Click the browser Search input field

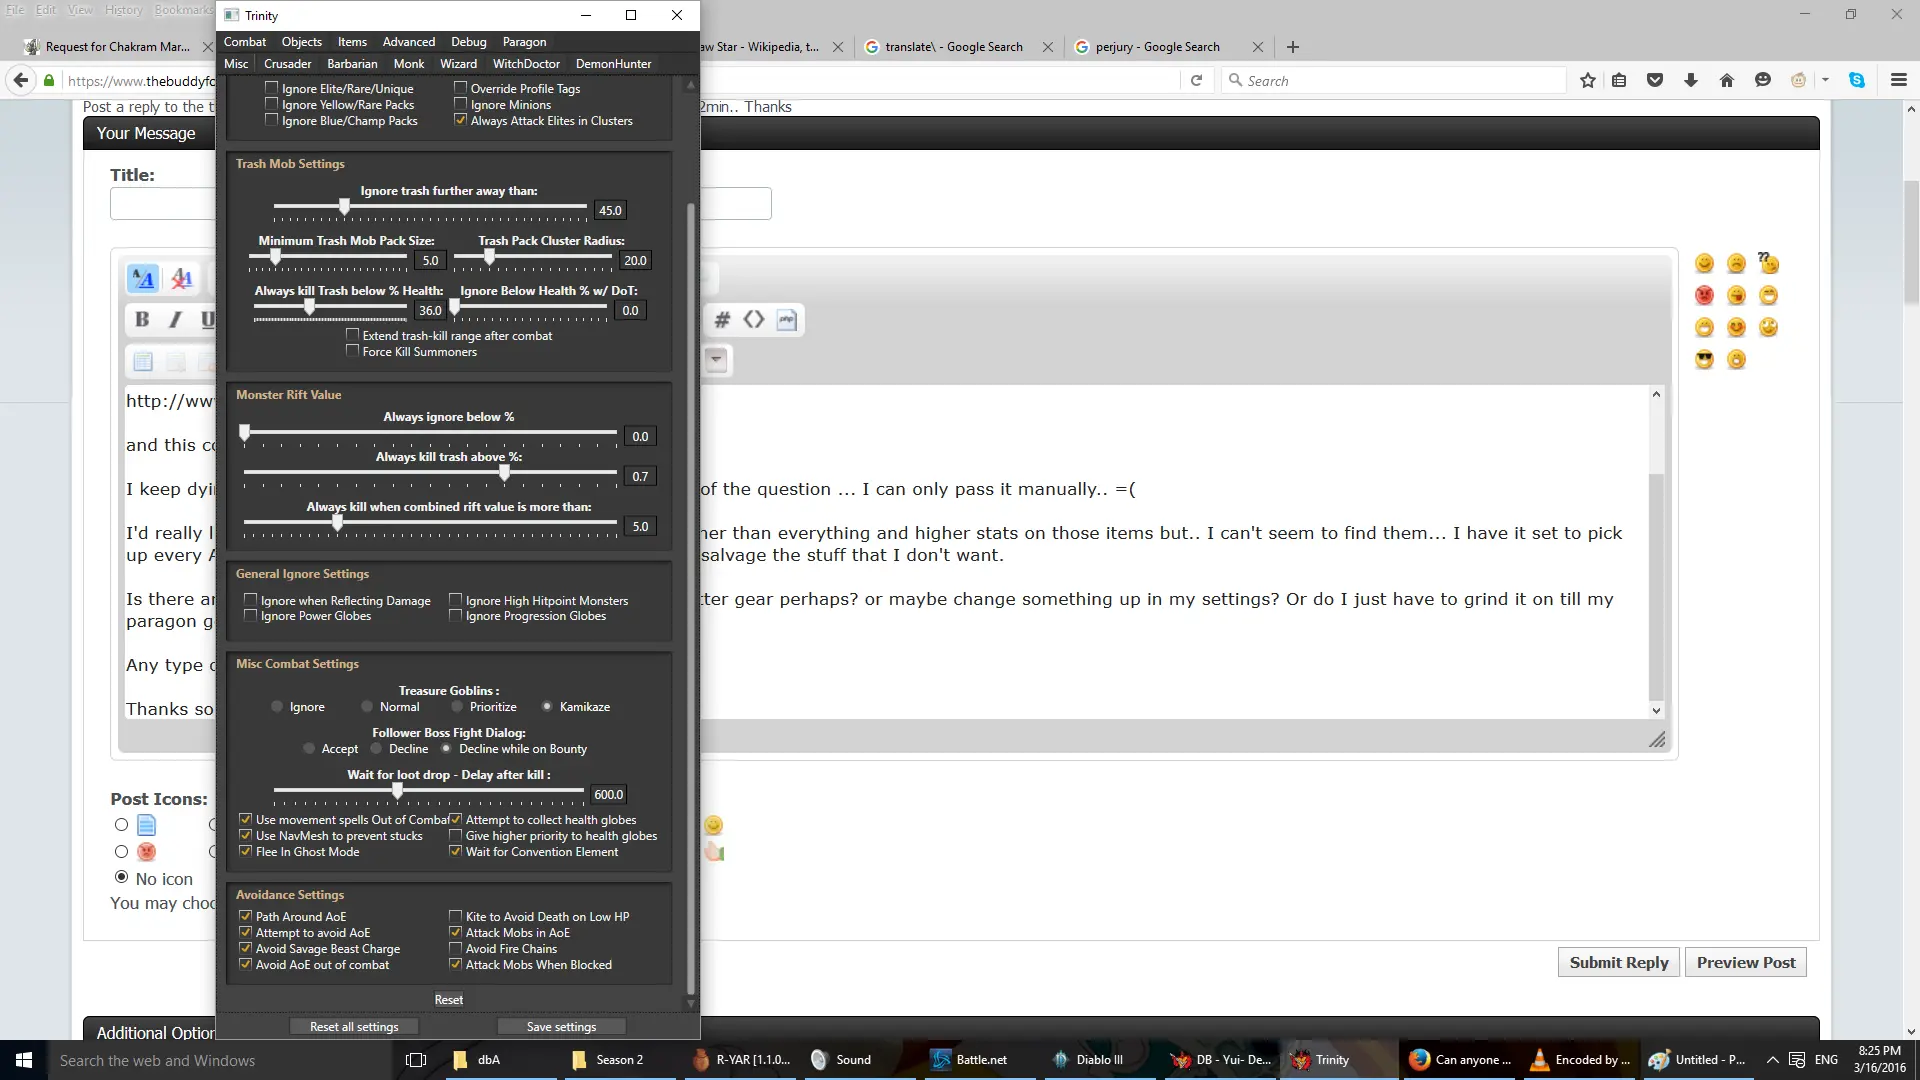[1393, 81]
